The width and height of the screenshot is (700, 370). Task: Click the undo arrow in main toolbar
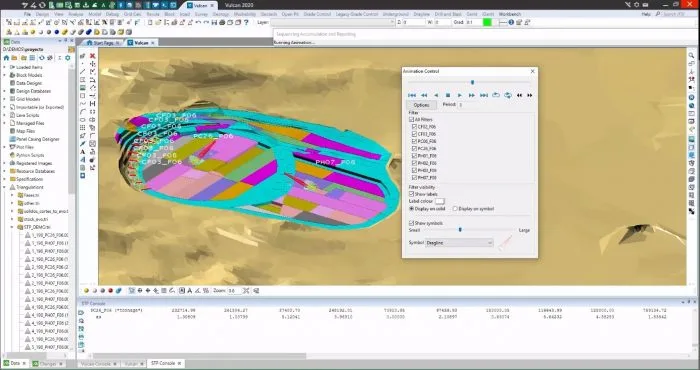[x=198, y=22]
